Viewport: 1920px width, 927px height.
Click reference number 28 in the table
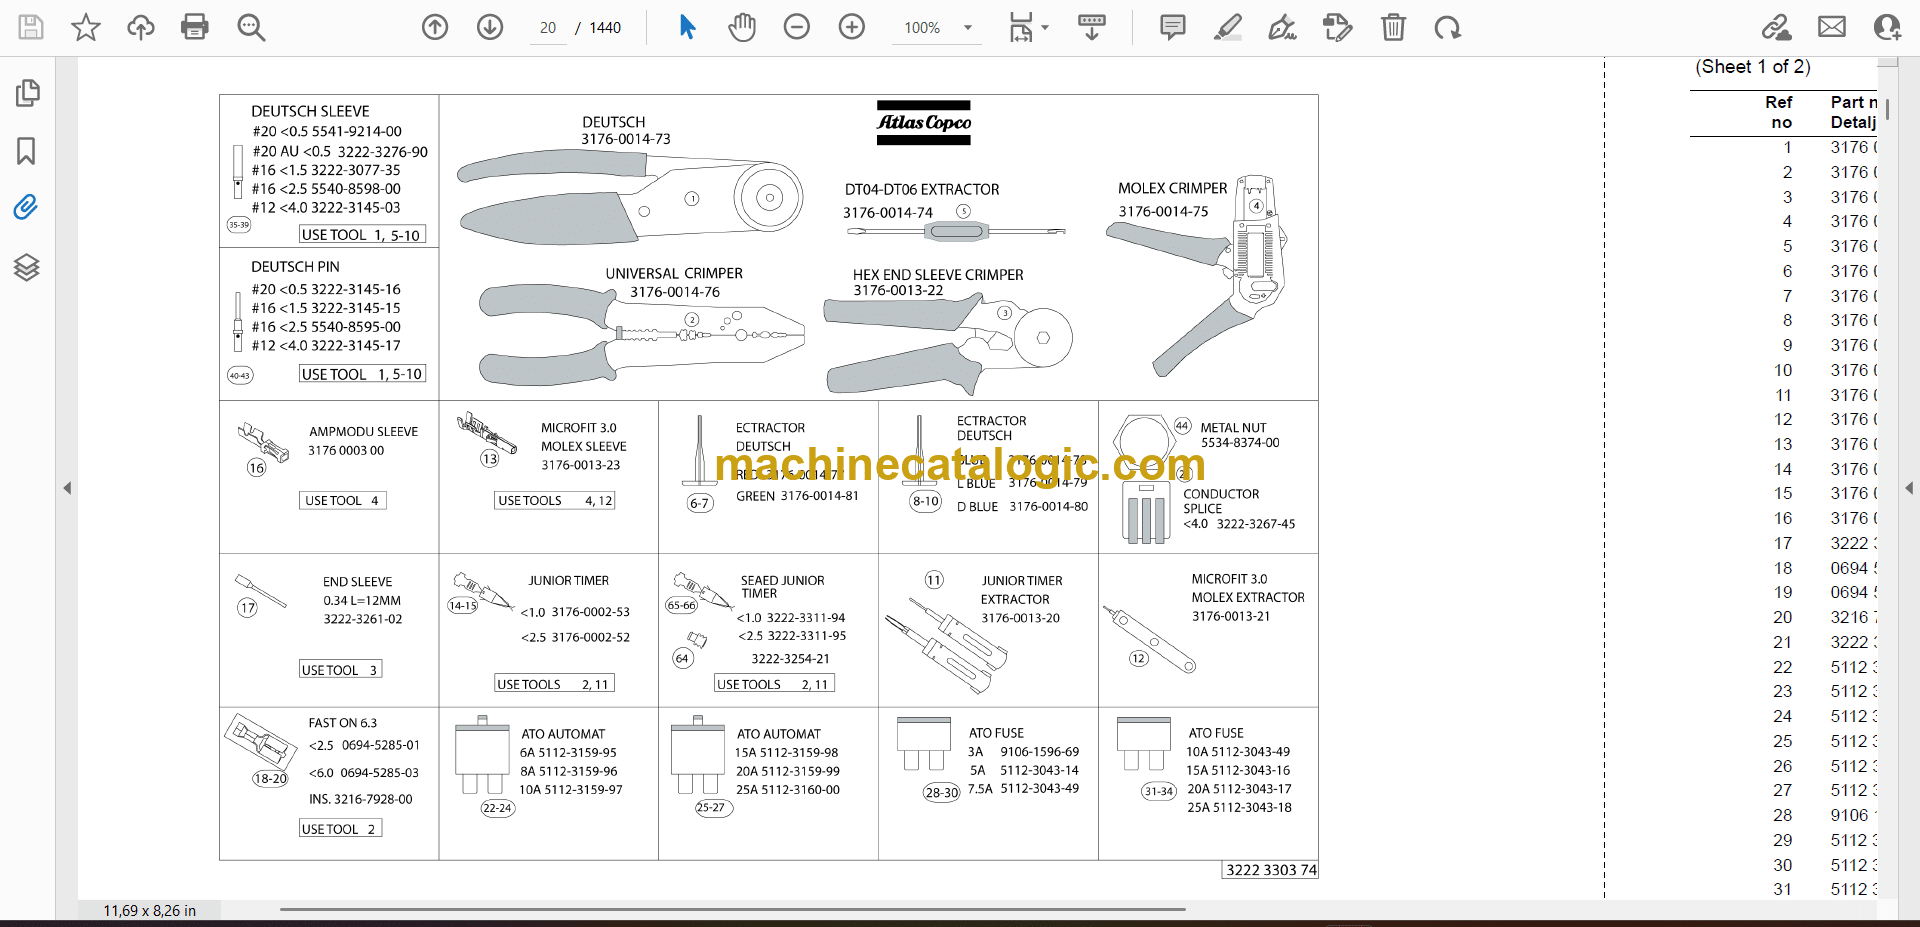pyautogui.click(x=1783, y=815)
